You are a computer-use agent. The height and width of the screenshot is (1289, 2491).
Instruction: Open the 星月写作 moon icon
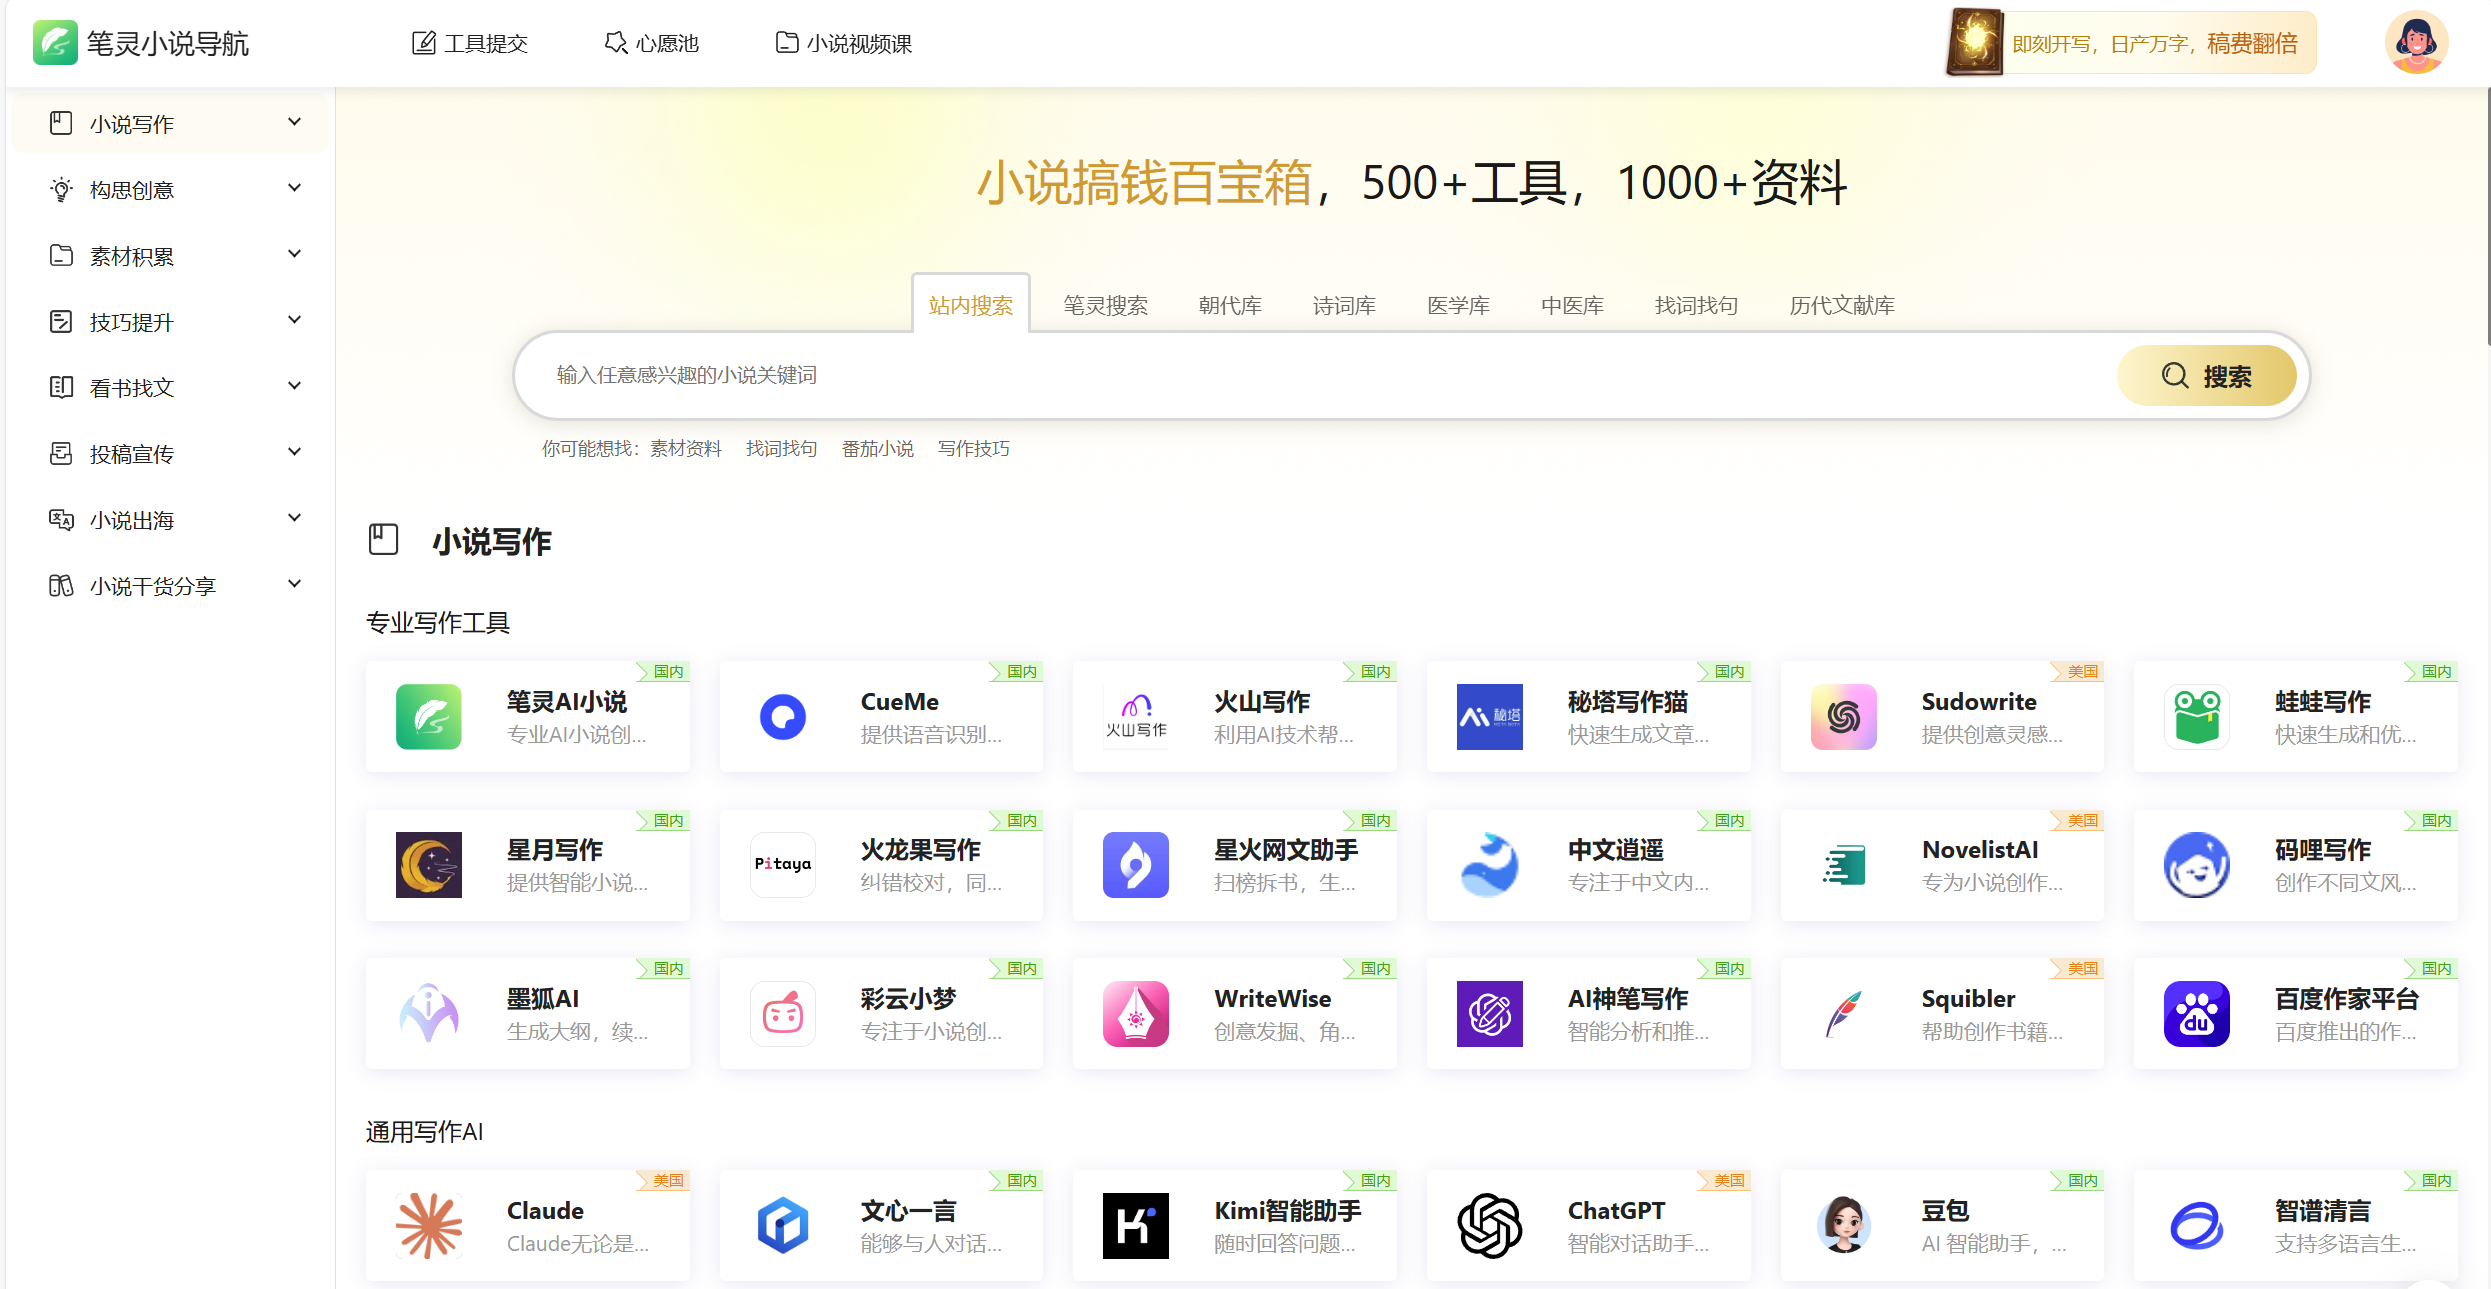click(428, 864)
